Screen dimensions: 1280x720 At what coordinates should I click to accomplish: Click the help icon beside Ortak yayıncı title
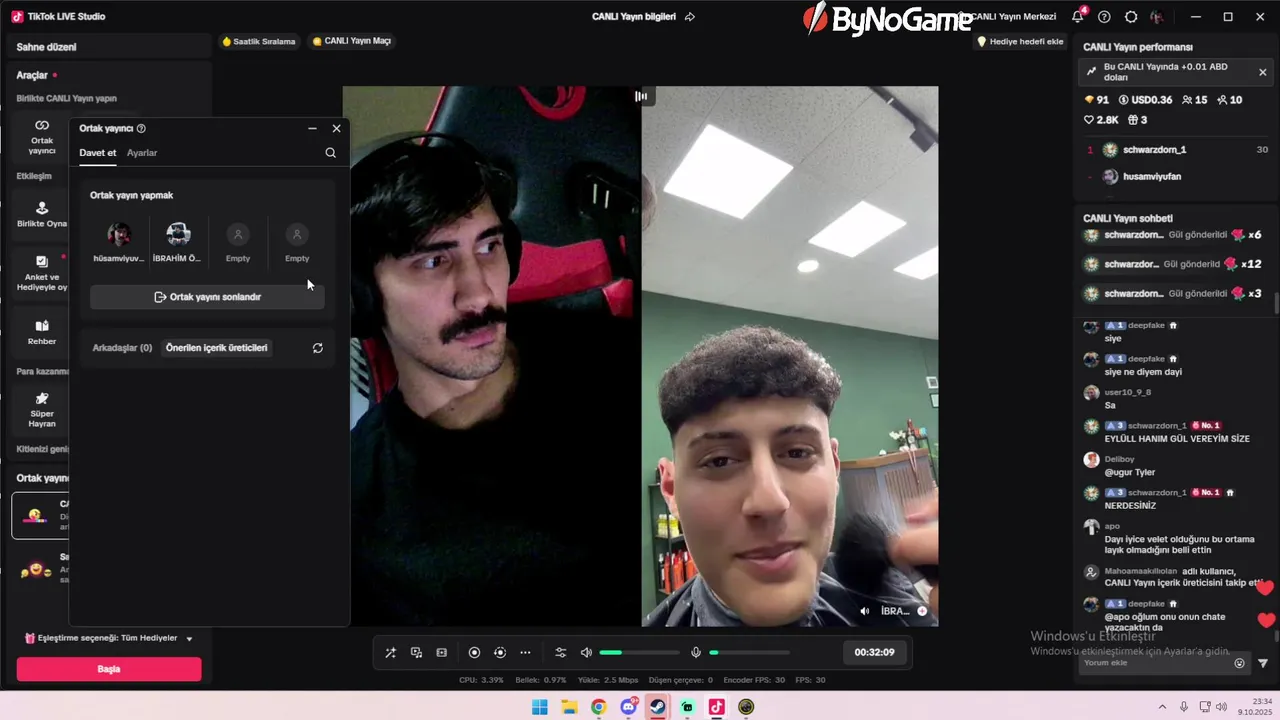141,128
